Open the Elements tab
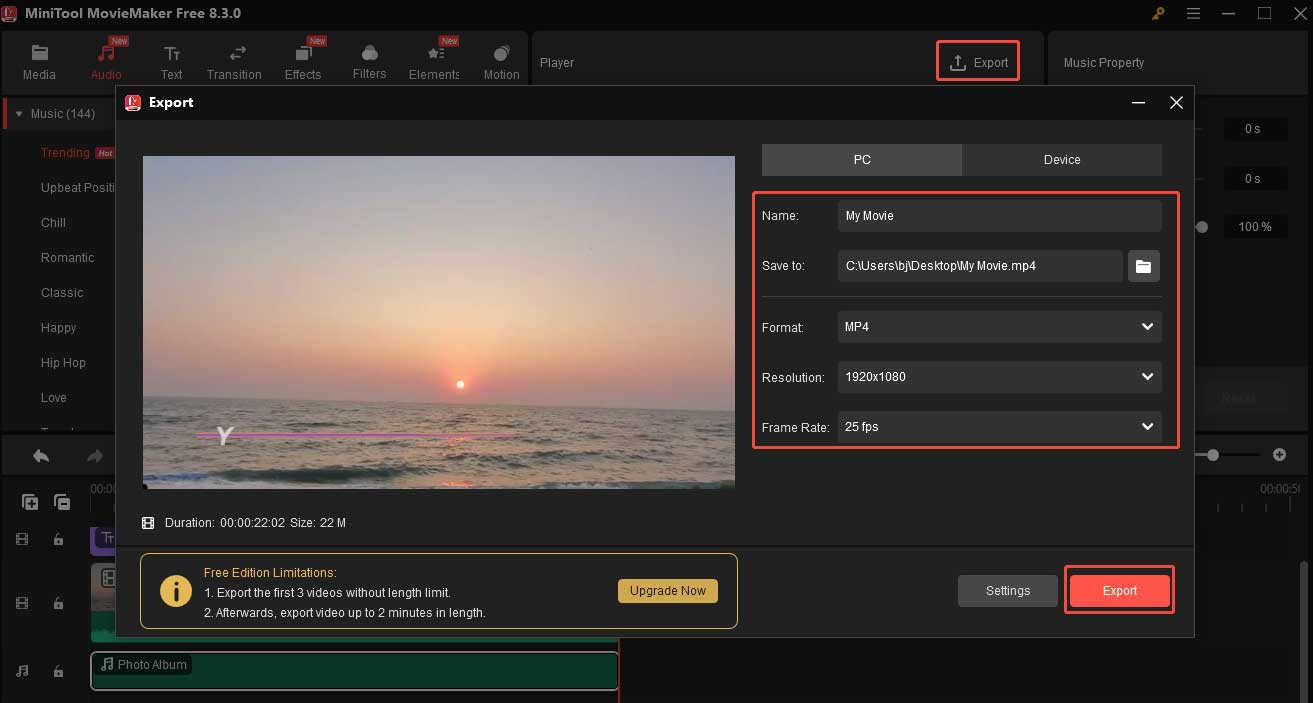1313x703 pixels. 435,62
